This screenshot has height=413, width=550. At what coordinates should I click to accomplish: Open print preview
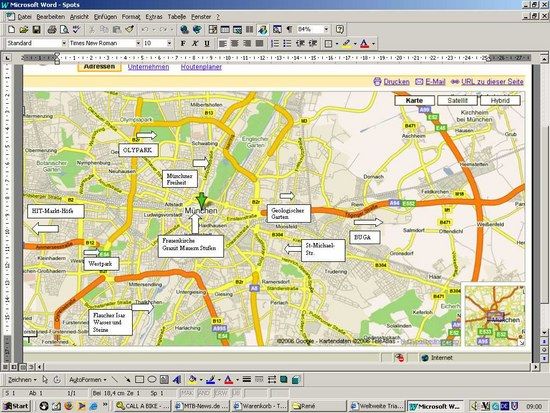64,29
